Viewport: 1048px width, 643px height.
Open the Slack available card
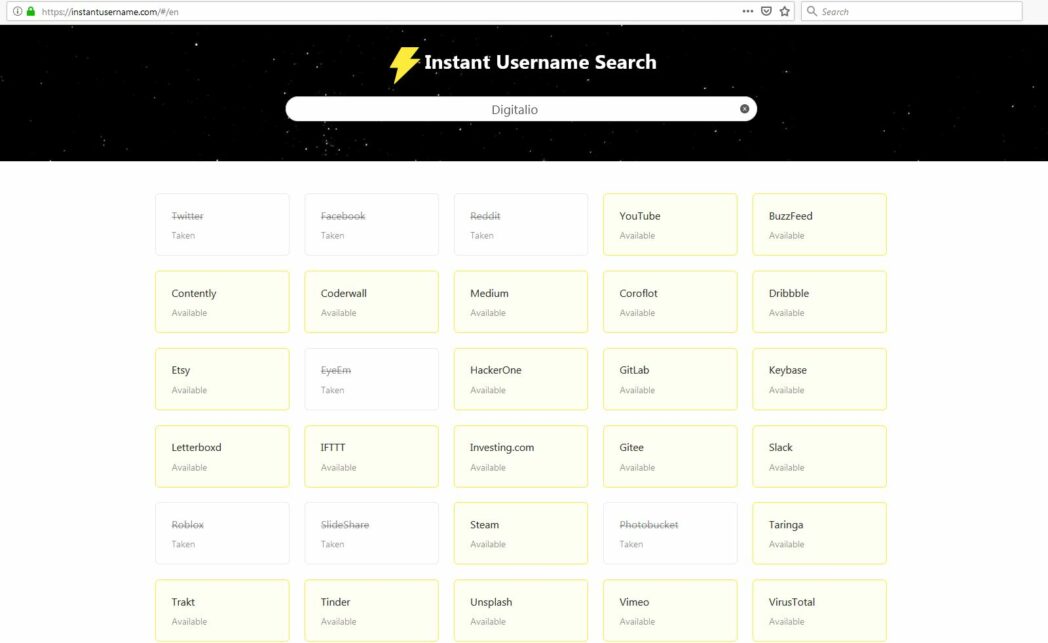tap(819, 457)
